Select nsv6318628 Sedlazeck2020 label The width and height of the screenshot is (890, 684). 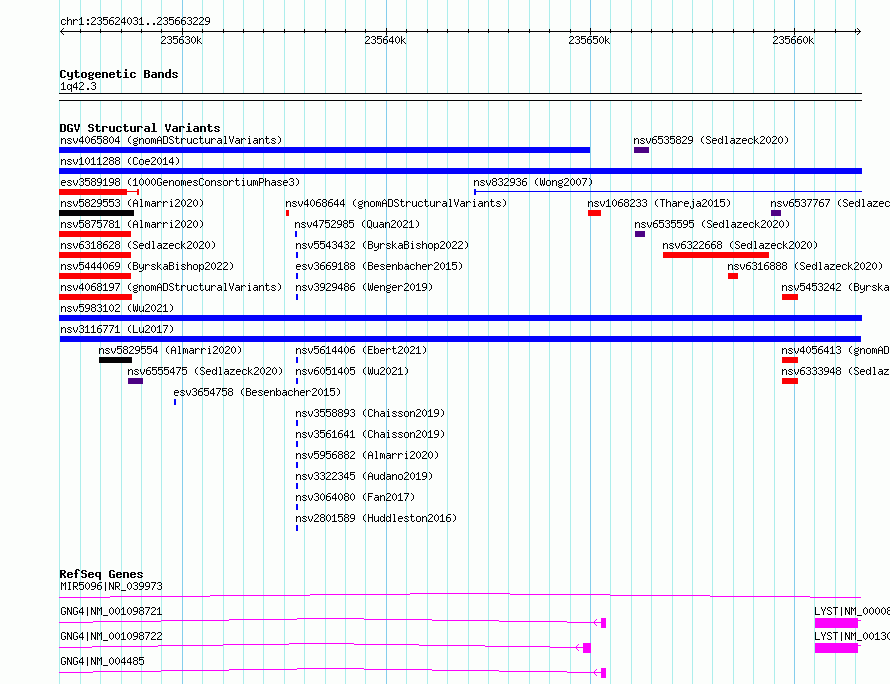coord(138,245)
